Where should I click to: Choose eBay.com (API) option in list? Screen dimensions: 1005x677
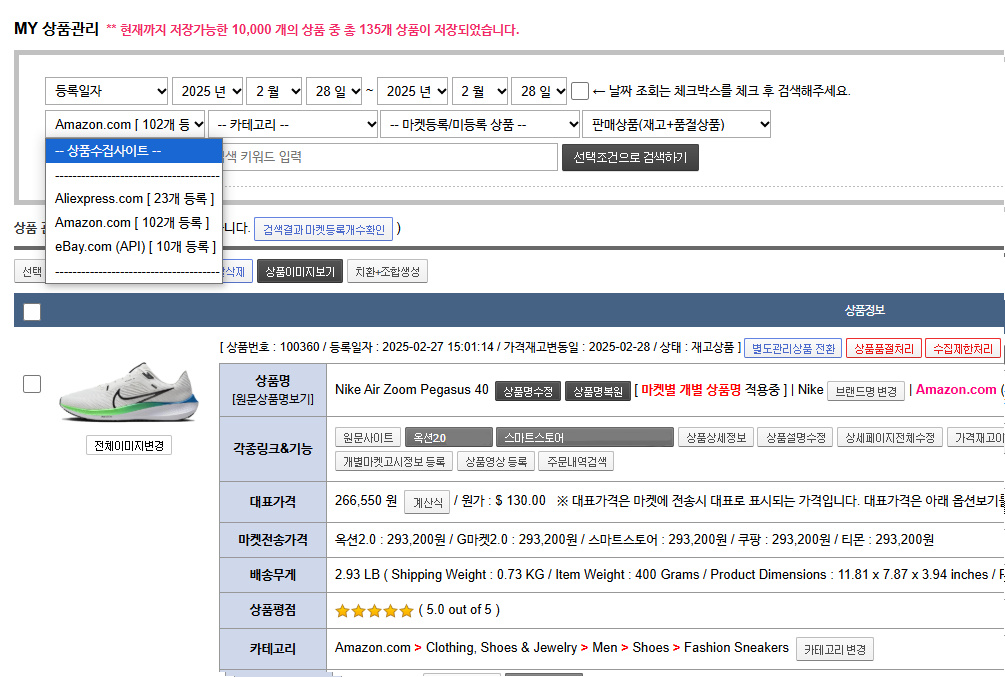coord(134,247)
